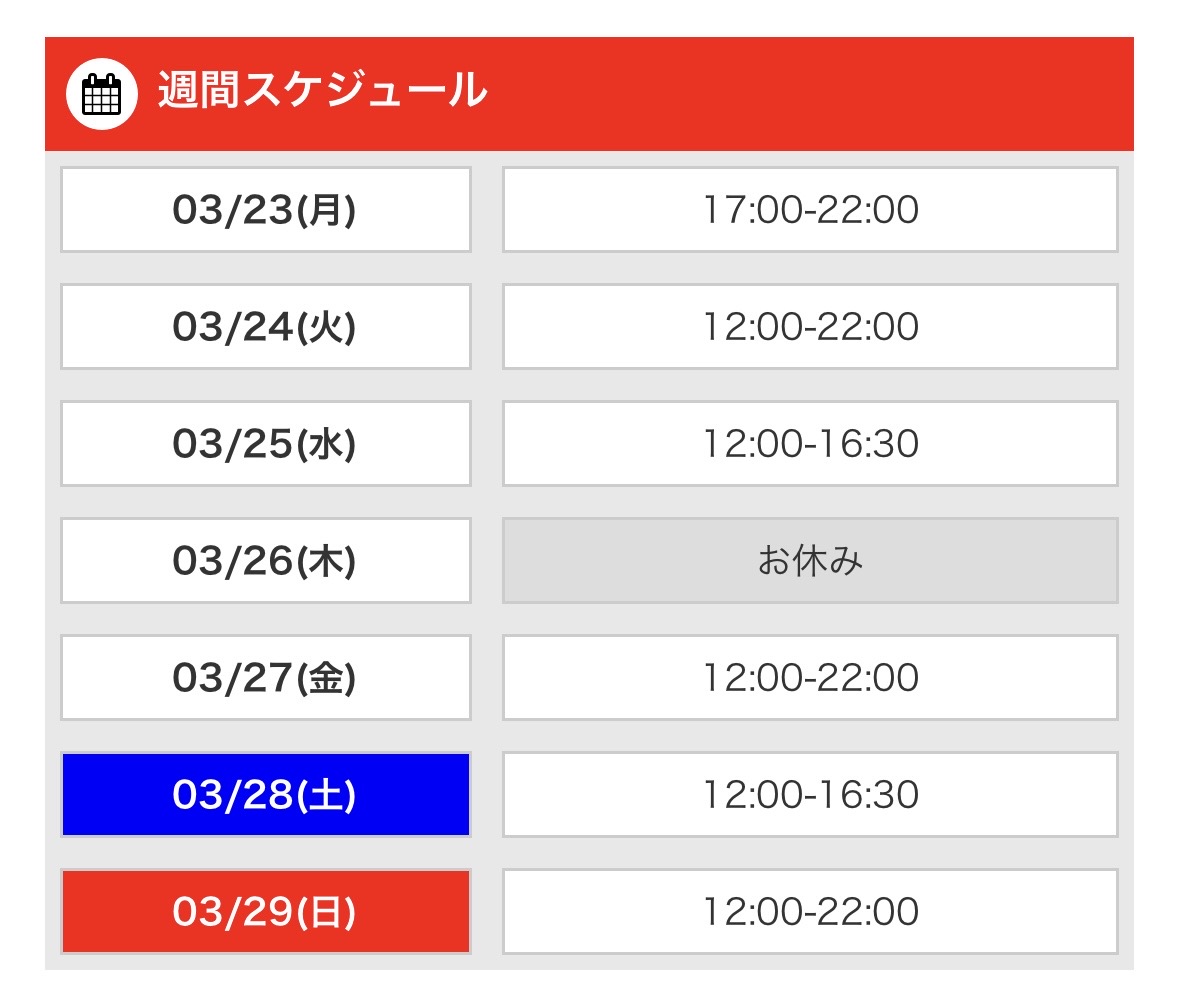Open Friday's 12:00-22:00 time slot

click(x=810, y=678)
